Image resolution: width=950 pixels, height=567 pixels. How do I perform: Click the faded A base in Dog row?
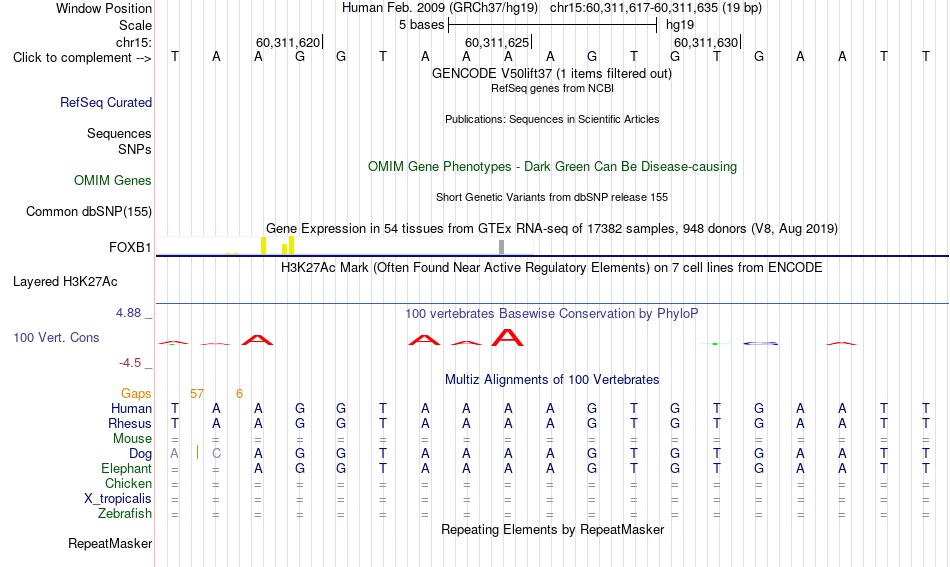pyautogui.click(x=174, y=453)
